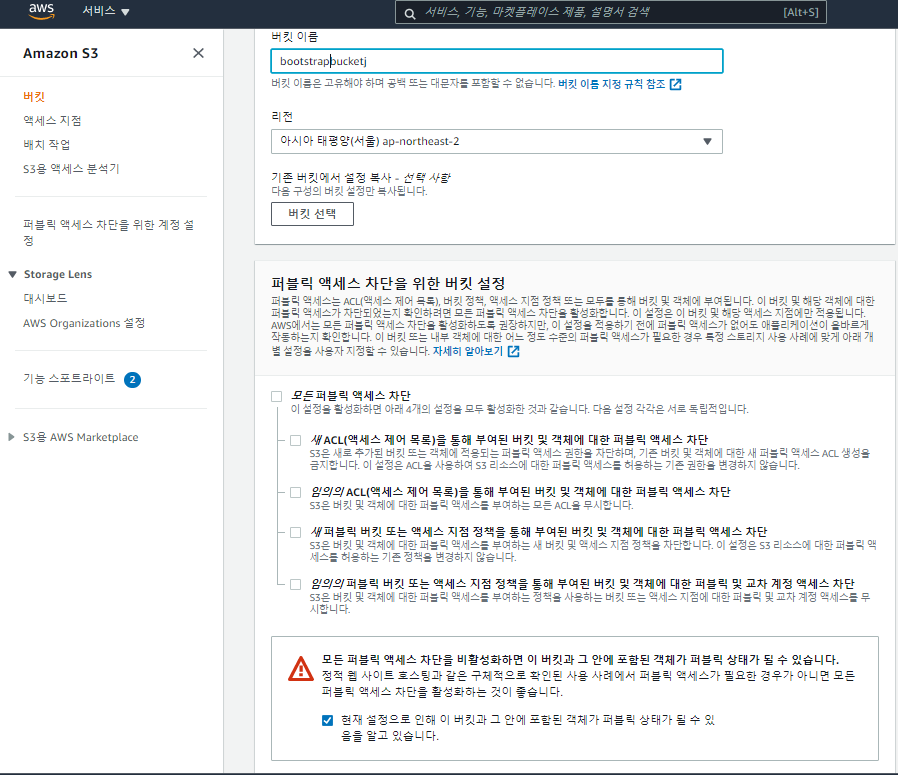Click the 퍼블릭 액세스 차단을 위한 버킷 설정 heading

coord(388,284)
